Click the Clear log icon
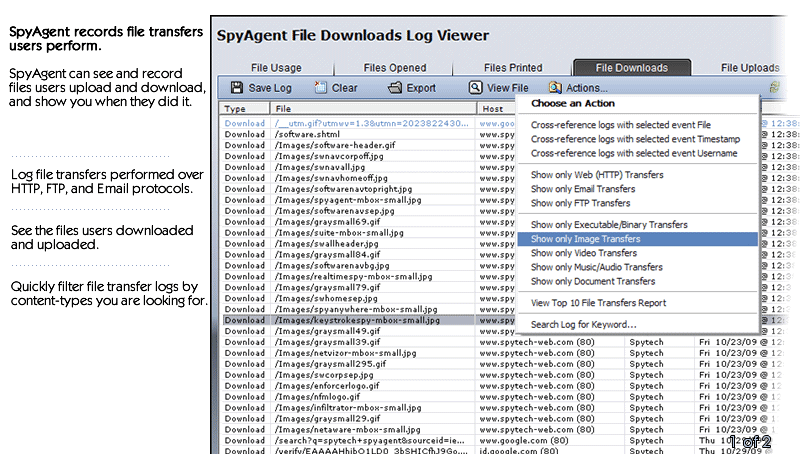This screenshot has height=454, width=800. click(x=320, y=88)
